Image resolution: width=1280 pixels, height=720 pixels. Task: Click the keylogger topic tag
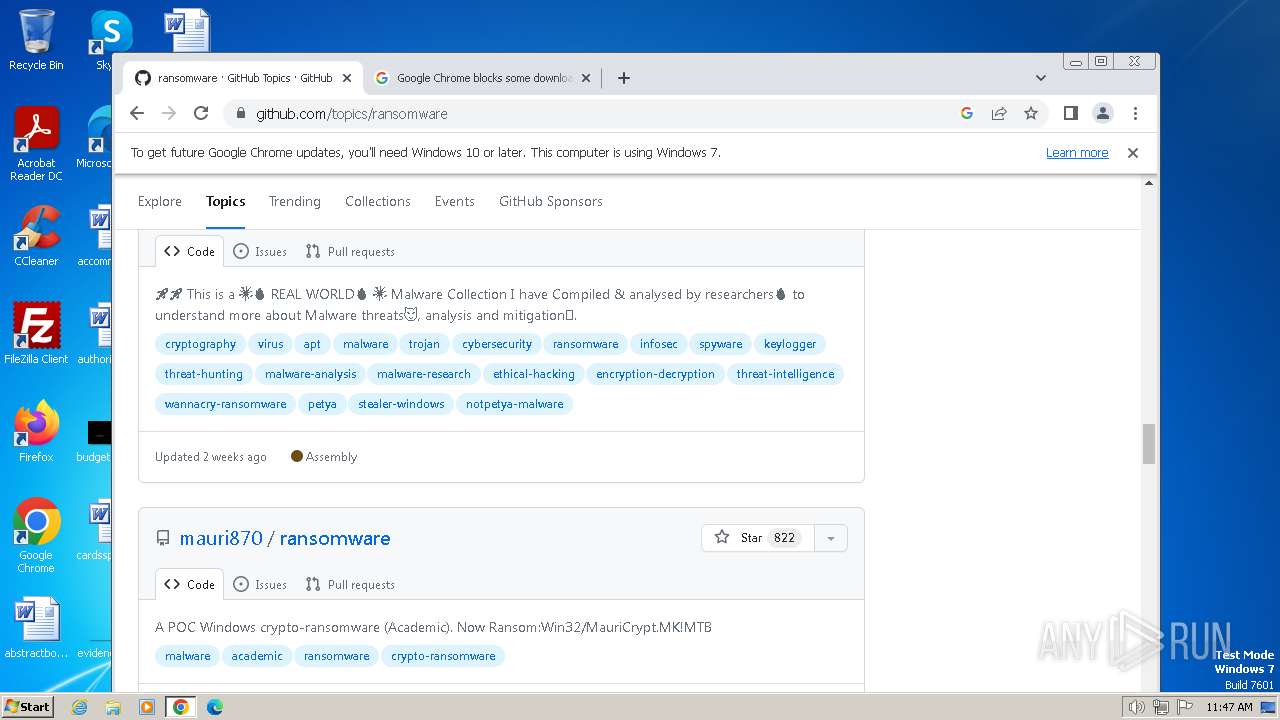click(x=790, y=344)
